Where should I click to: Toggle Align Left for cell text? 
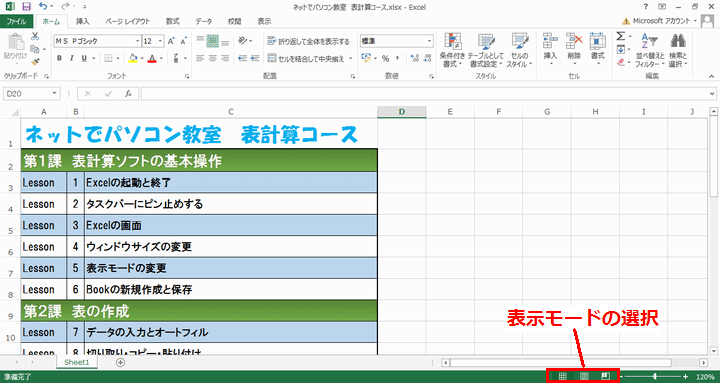[x=200, y=58]
